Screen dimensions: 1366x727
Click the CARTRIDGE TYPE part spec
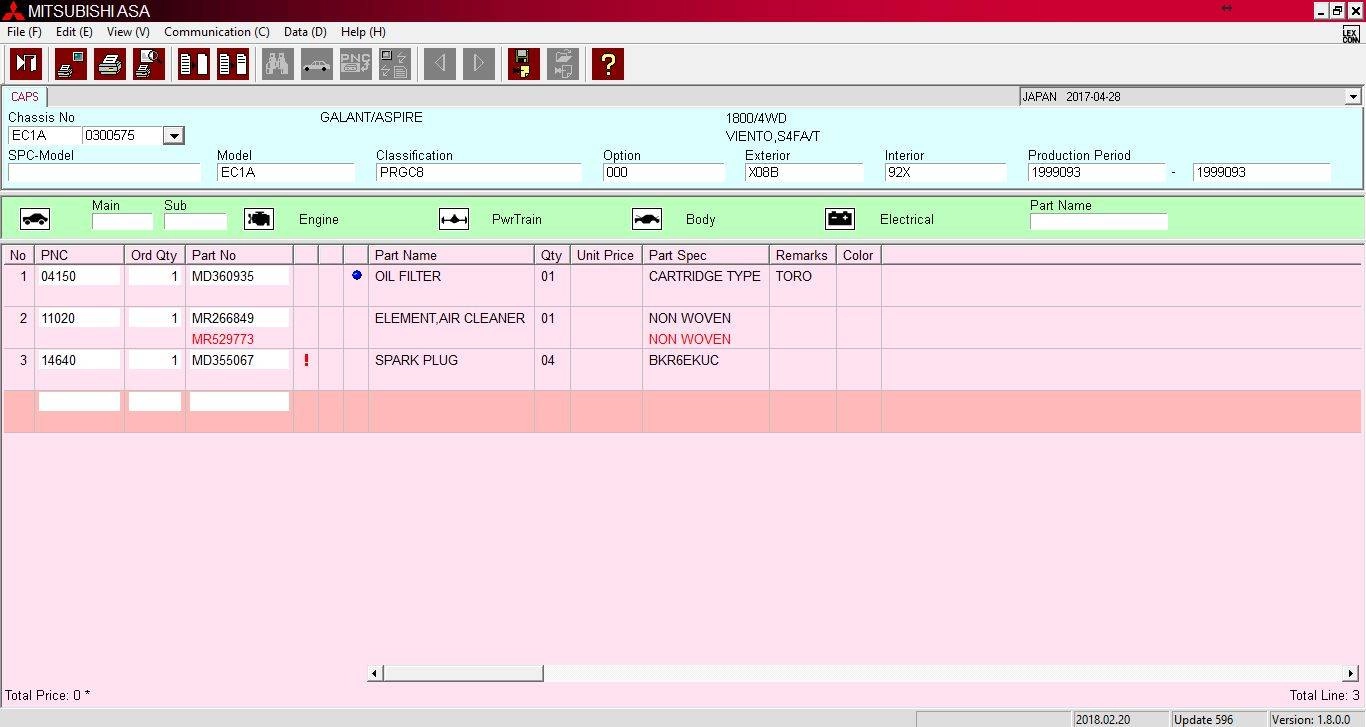pos(705,276)
